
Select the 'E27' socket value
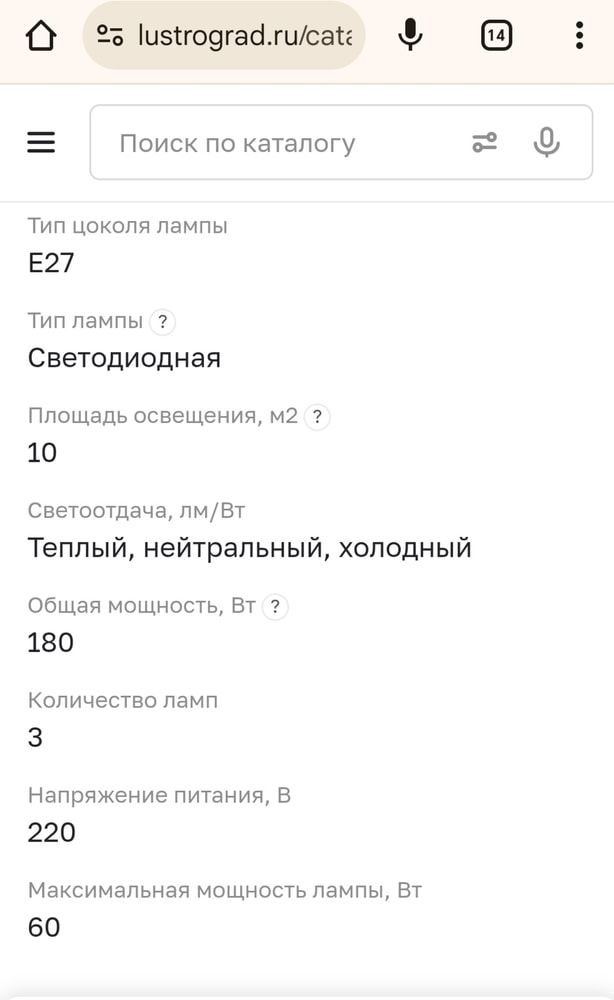pyautogui.click(x=51, y=263)
